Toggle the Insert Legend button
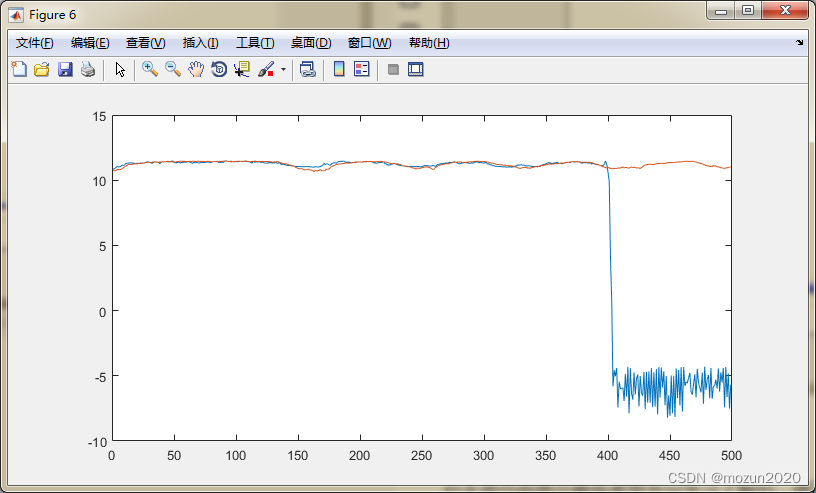Screen dimensions: 816x493 tap(362, 69)
